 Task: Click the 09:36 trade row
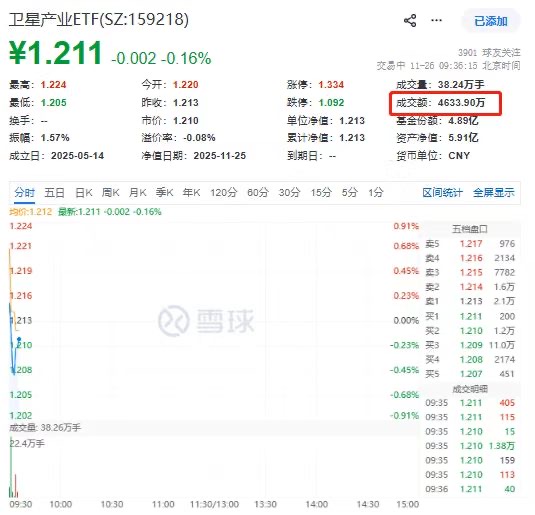[470, 489]
